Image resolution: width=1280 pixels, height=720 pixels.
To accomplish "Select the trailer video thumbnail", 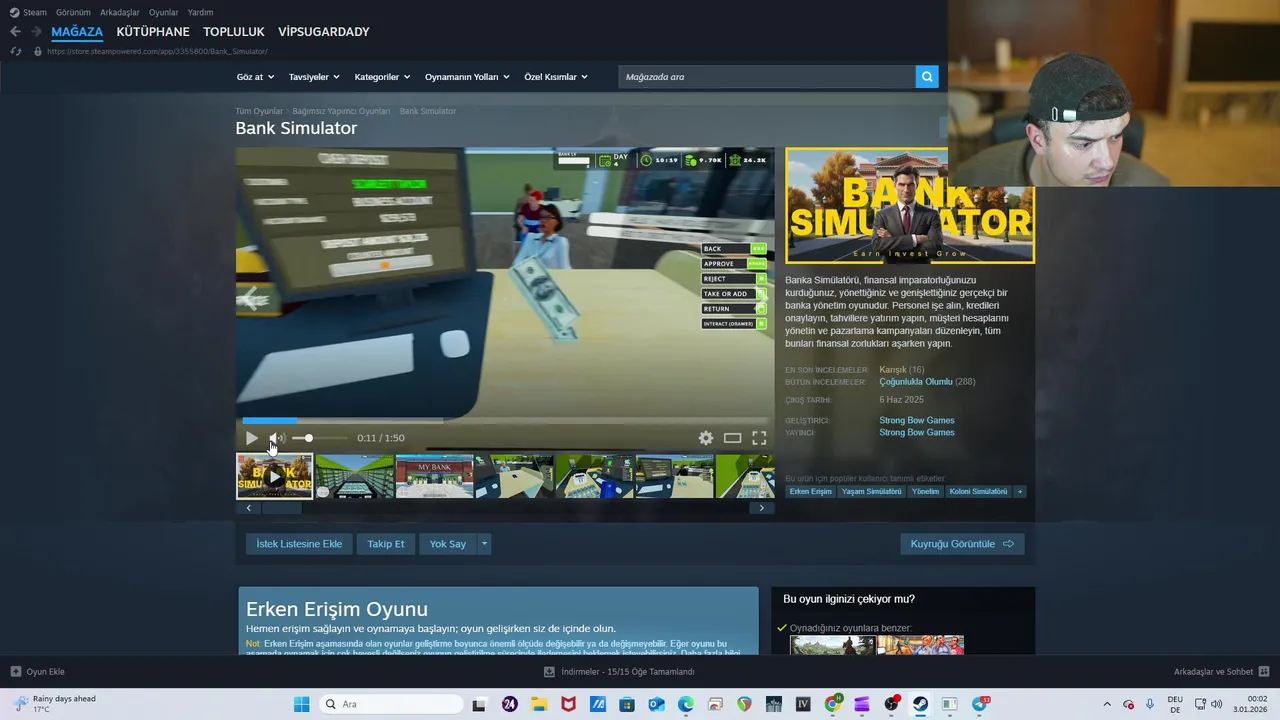I will (x=274, y=476).
